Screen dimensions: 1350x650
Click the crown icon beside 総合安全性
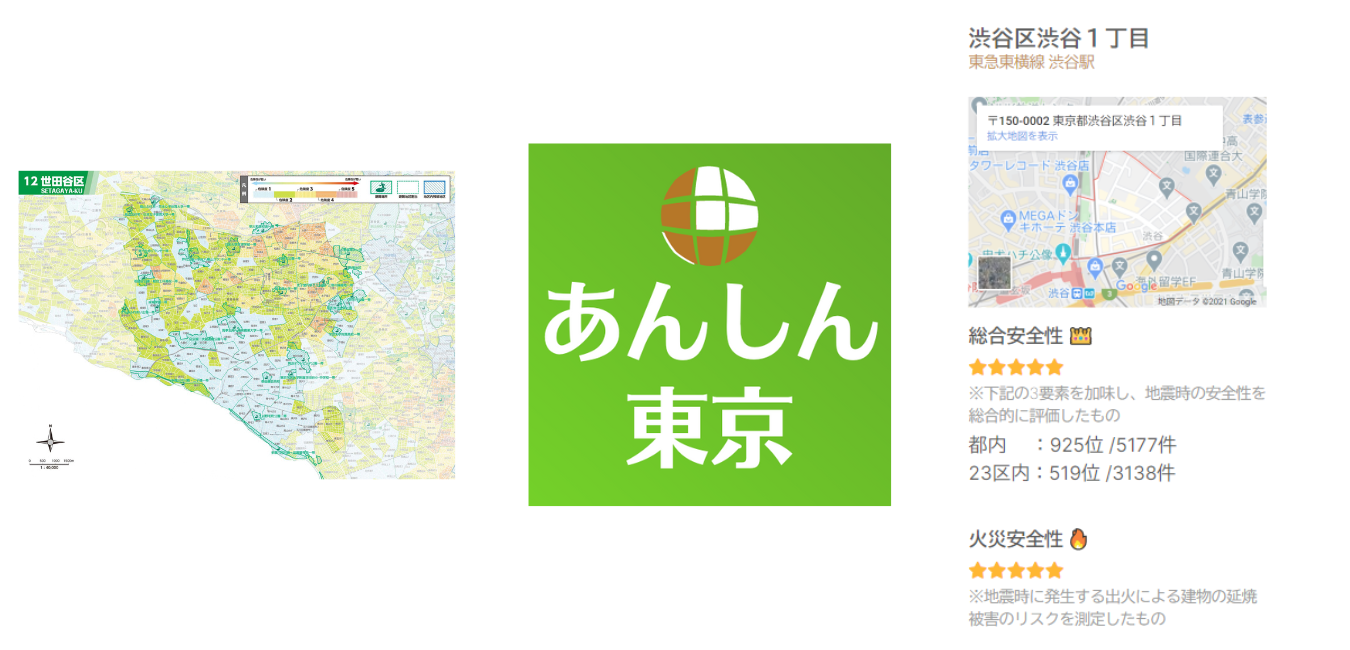coord(1080,336)
